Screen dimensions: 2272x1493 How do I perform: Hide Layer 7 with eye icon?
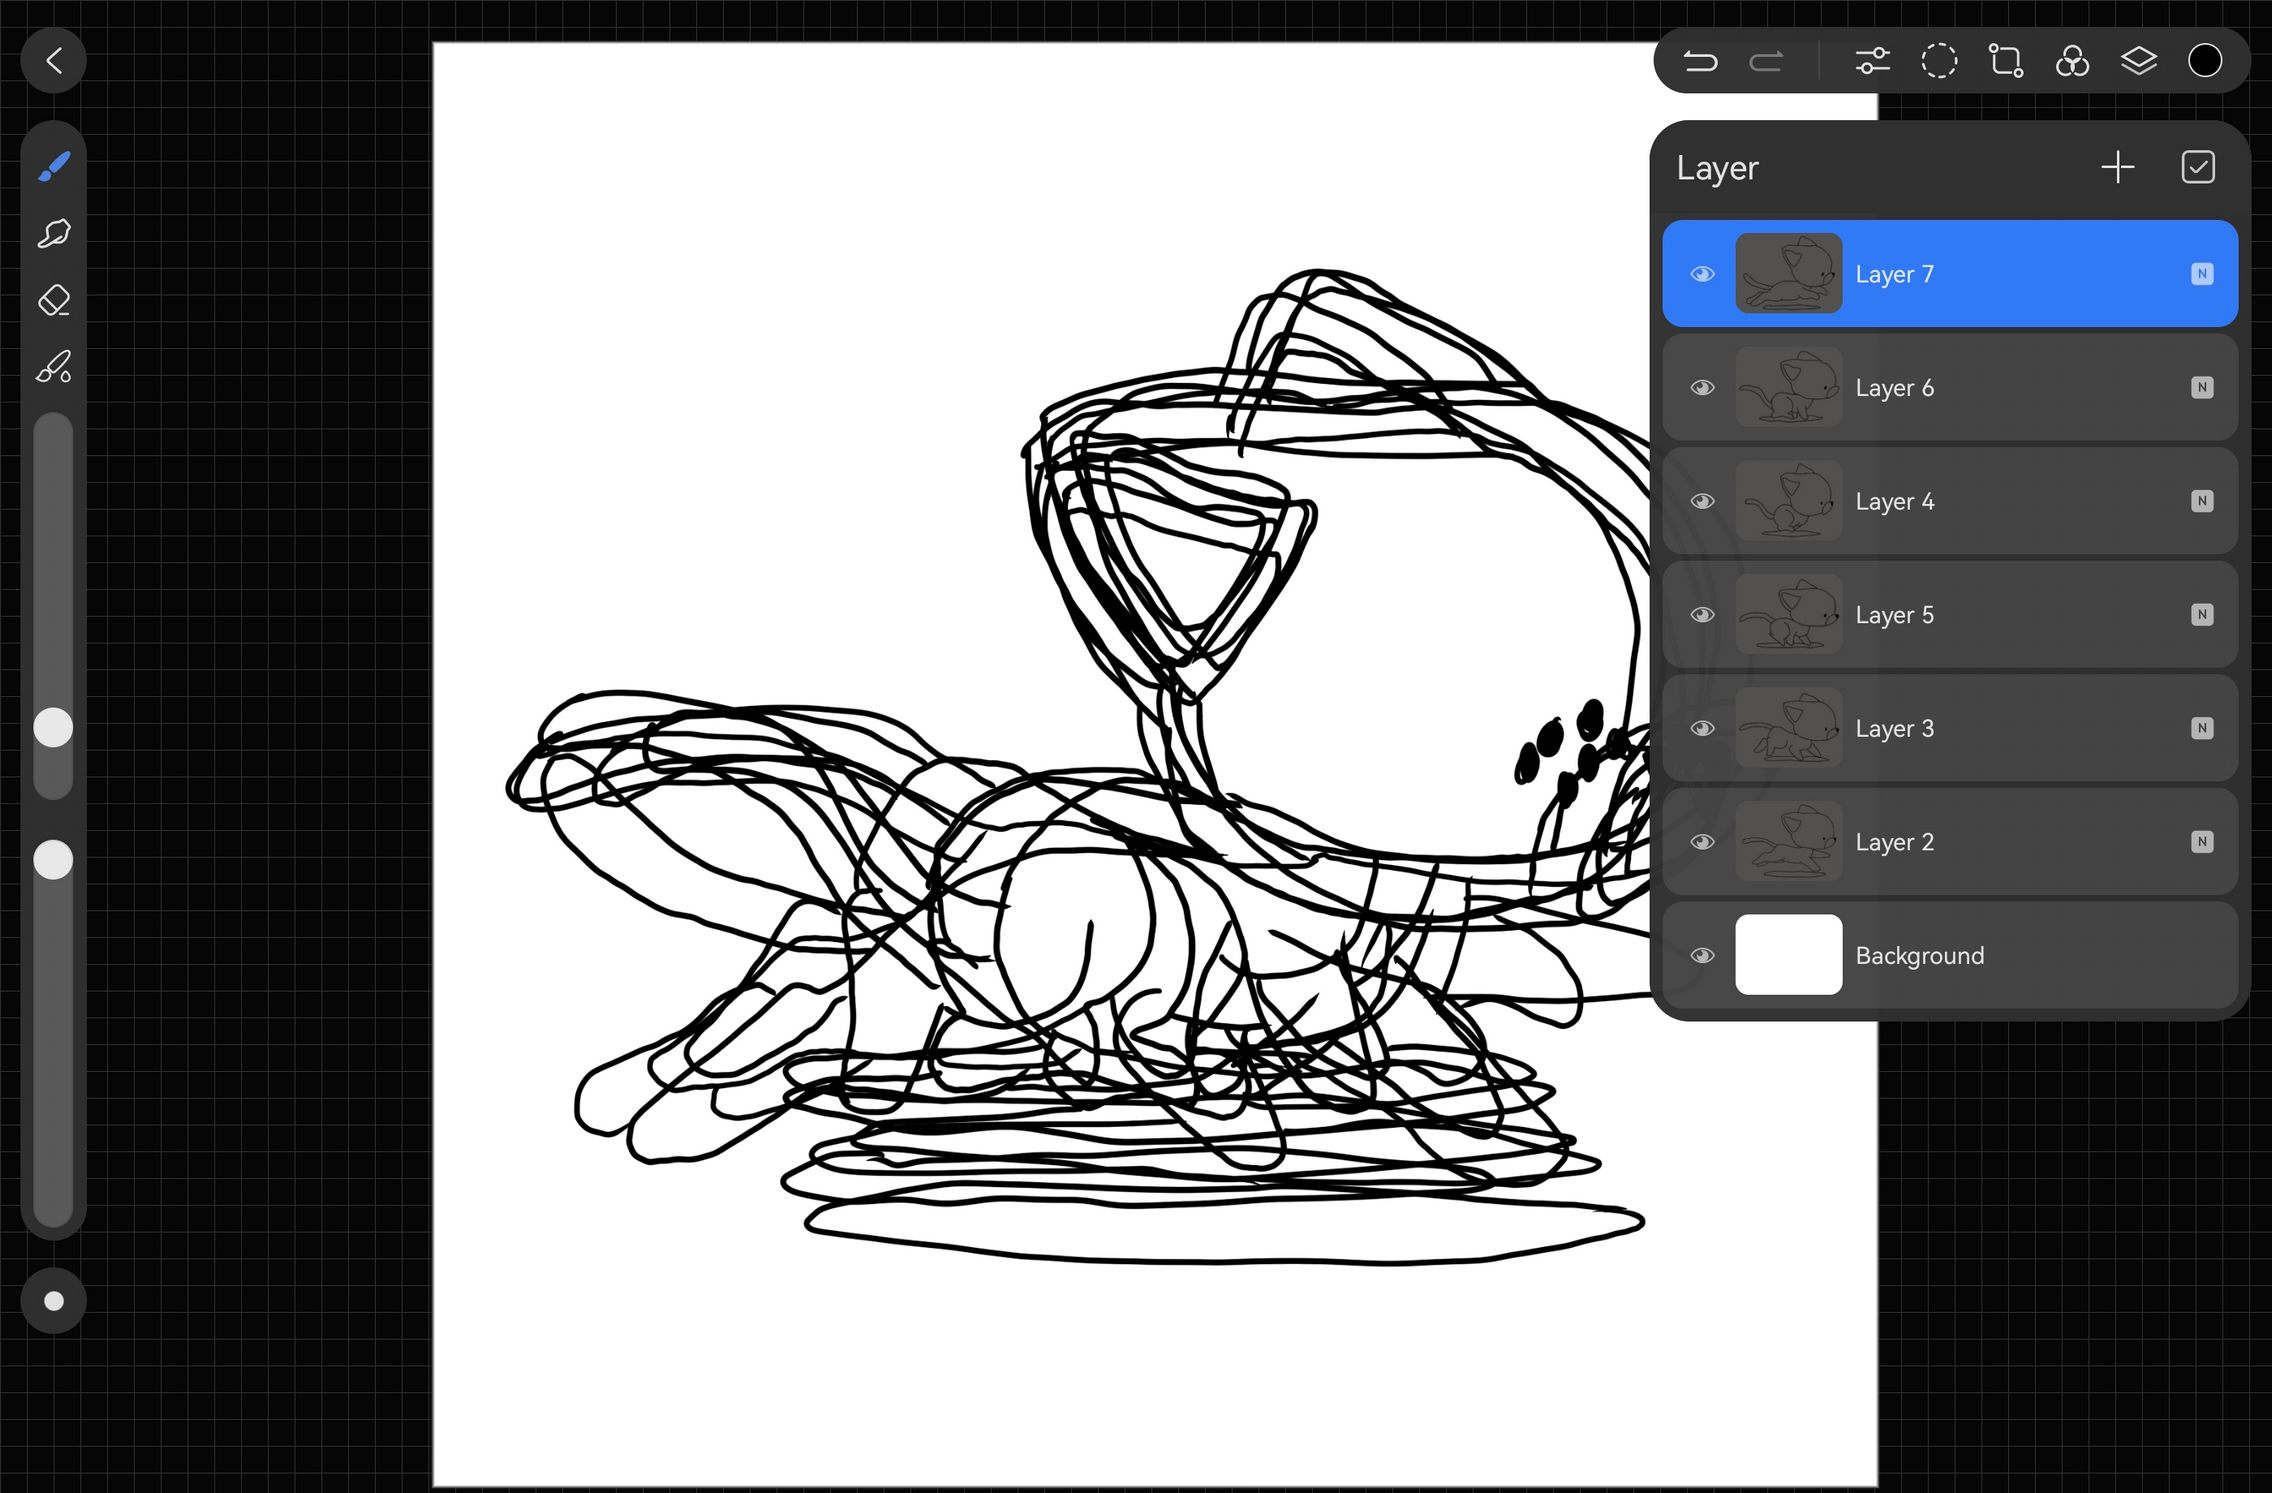1702,274
